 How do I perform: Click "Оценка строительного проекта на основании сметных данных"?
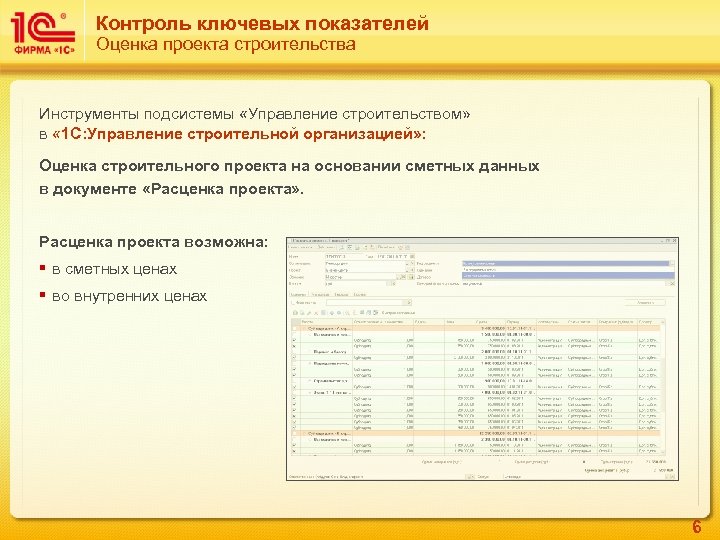pyautogui.click(x=289, y=166)
